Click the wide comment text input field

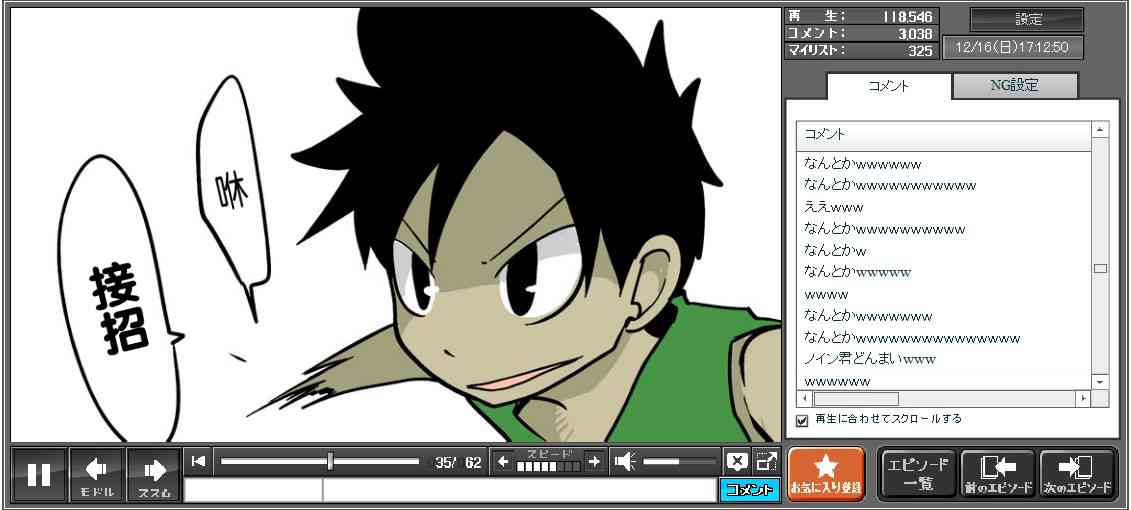(x=518, y=490)
